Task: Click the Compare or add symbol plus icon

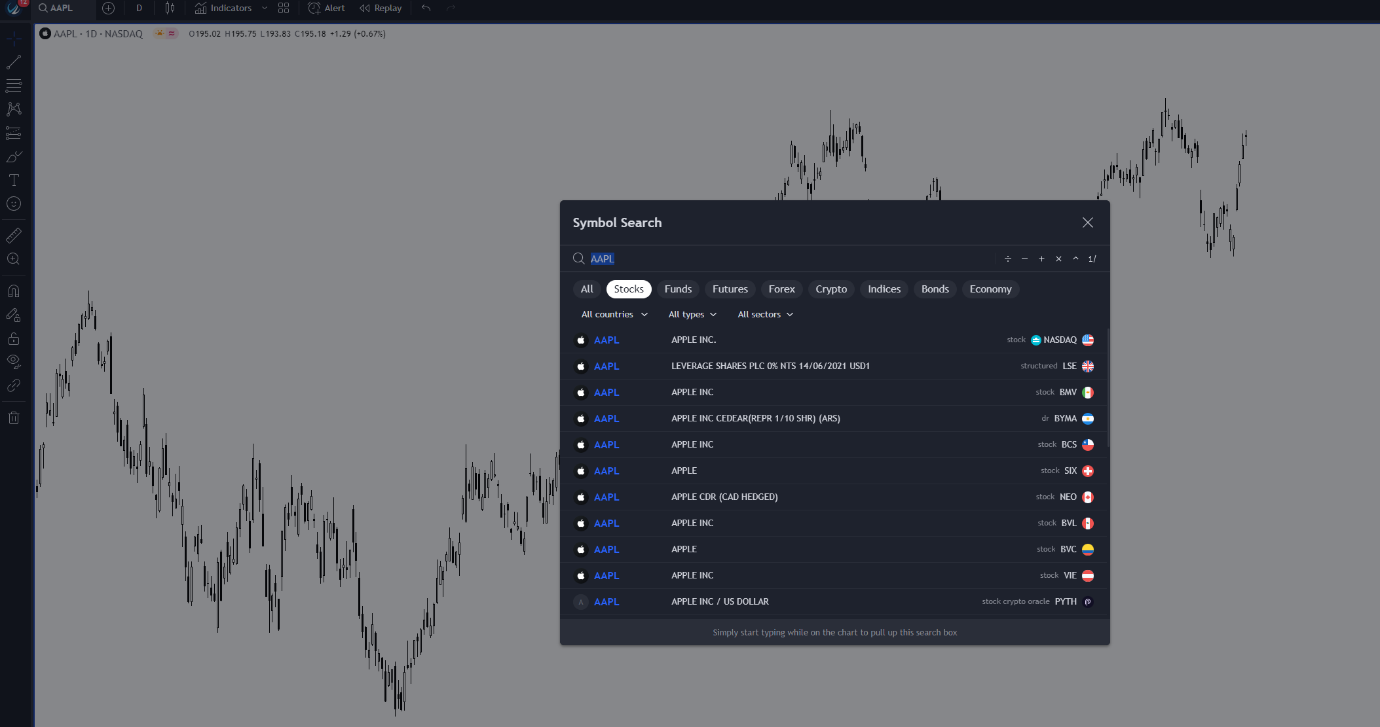Action: click(108, 8)
